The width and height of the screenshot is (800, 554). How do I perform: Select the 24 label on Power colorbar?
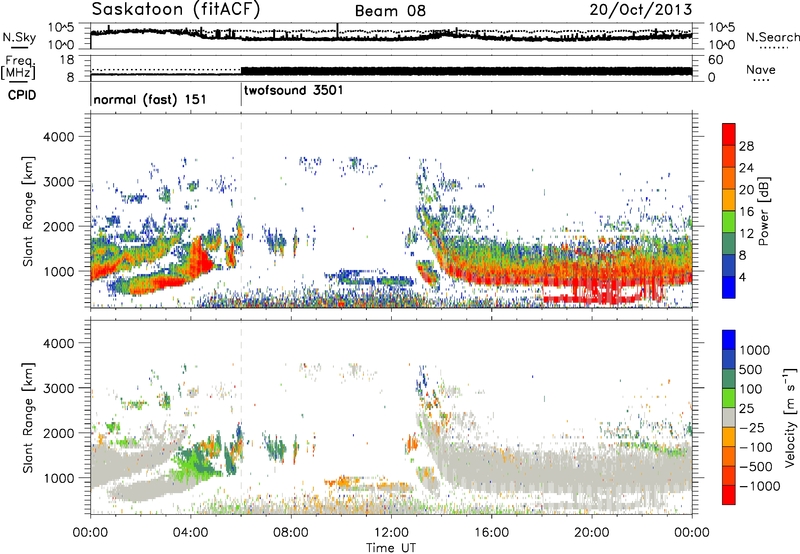click(746, 168)
